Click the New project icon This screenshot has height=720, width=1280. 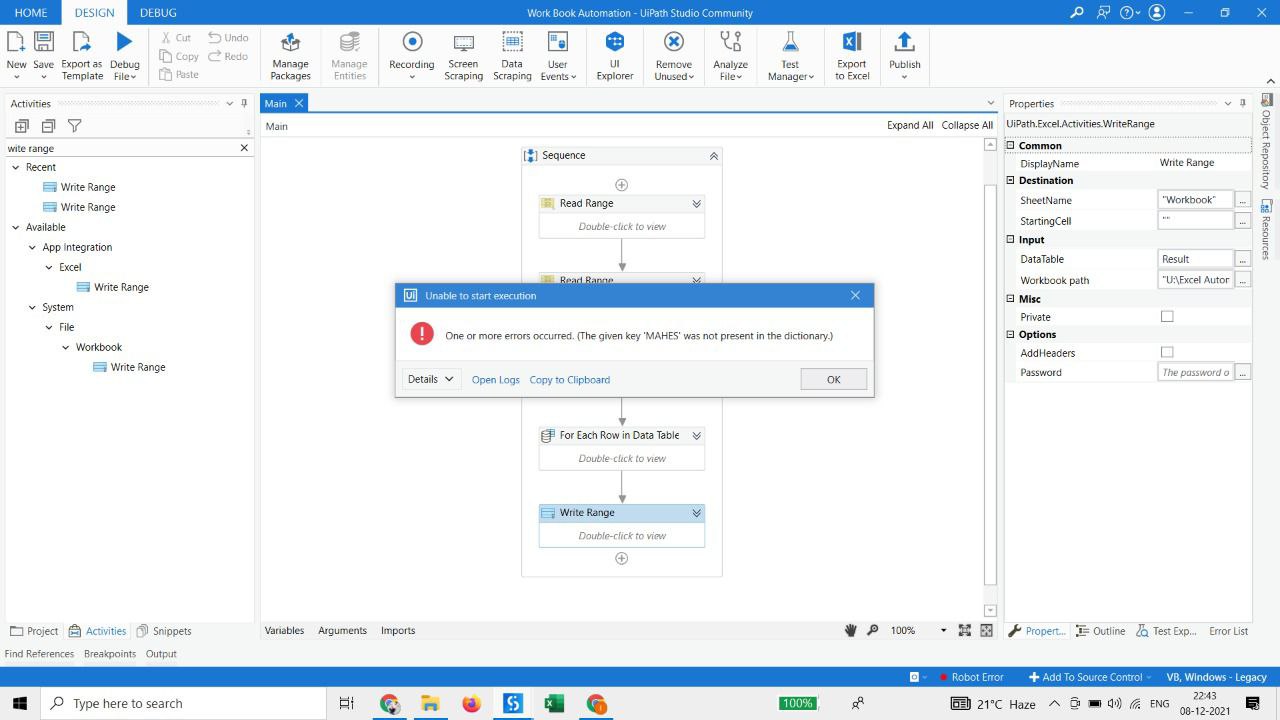coord(16,42)
